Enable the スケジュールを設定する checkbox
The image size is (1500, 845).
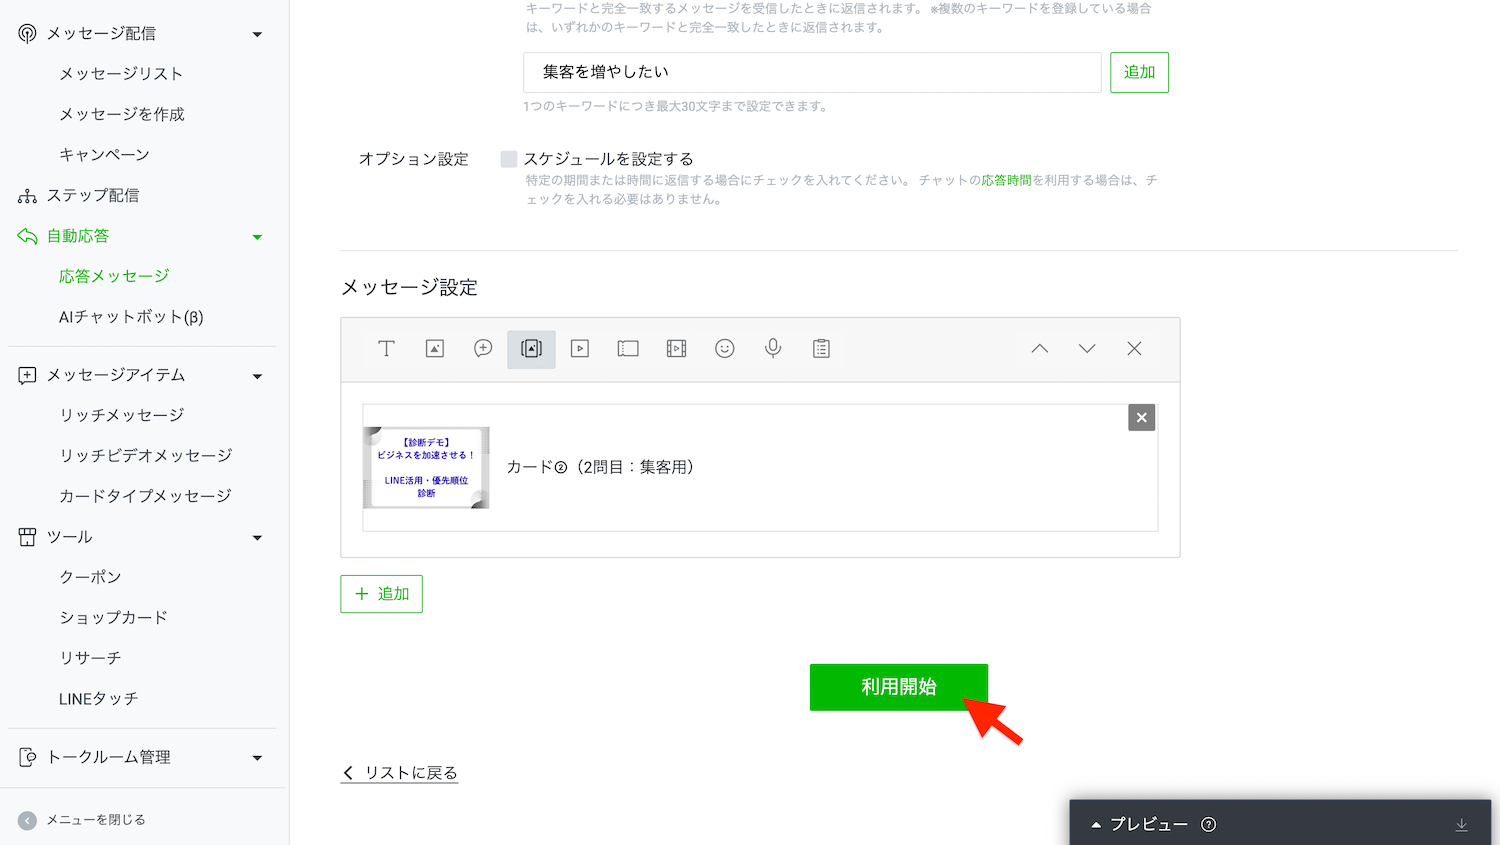(x=509, y=159)
